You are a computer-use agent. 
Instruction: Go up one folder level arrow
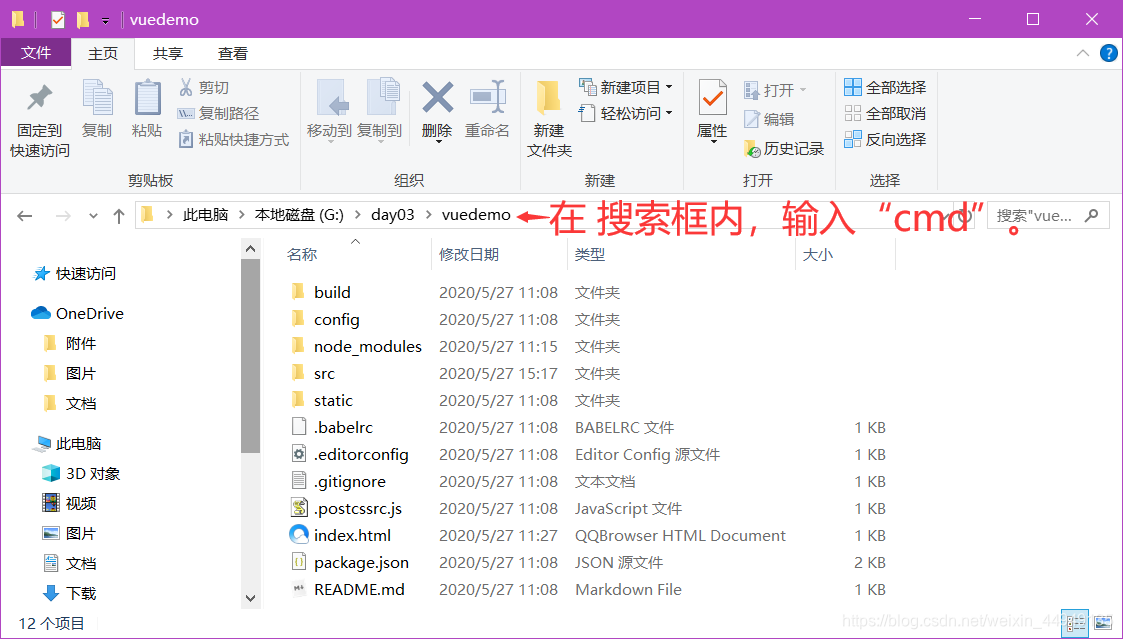click(x=119, y=216)
